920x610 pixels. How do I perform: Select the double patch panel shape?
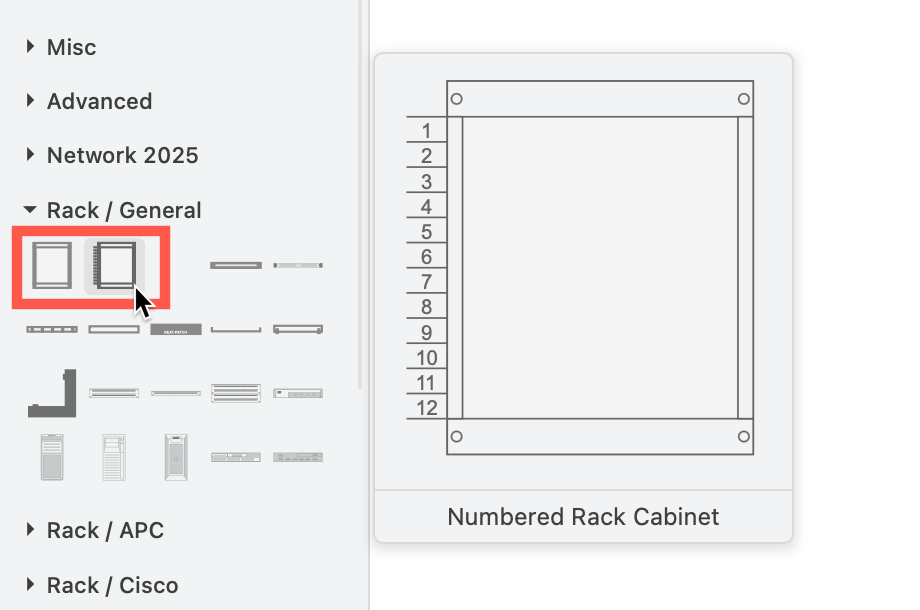pos(235,392)
